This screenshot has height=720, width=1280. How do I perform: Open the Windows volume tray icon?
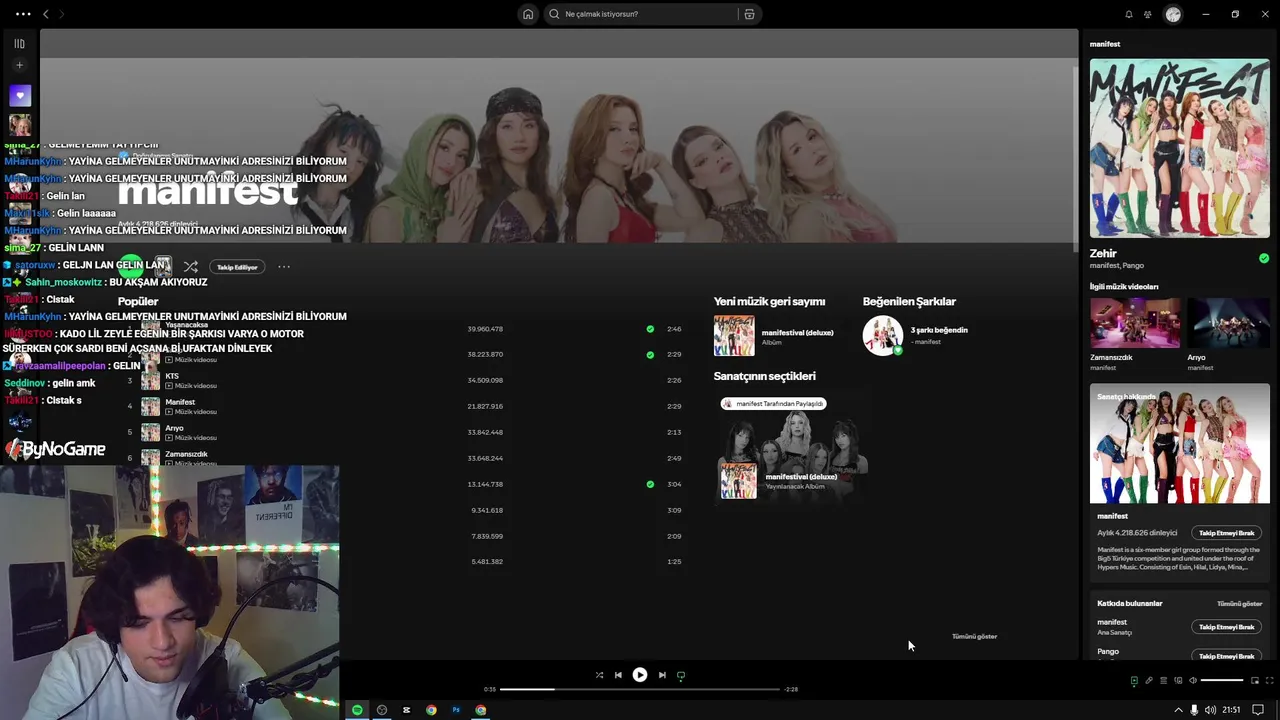(x=1210, y=710)
